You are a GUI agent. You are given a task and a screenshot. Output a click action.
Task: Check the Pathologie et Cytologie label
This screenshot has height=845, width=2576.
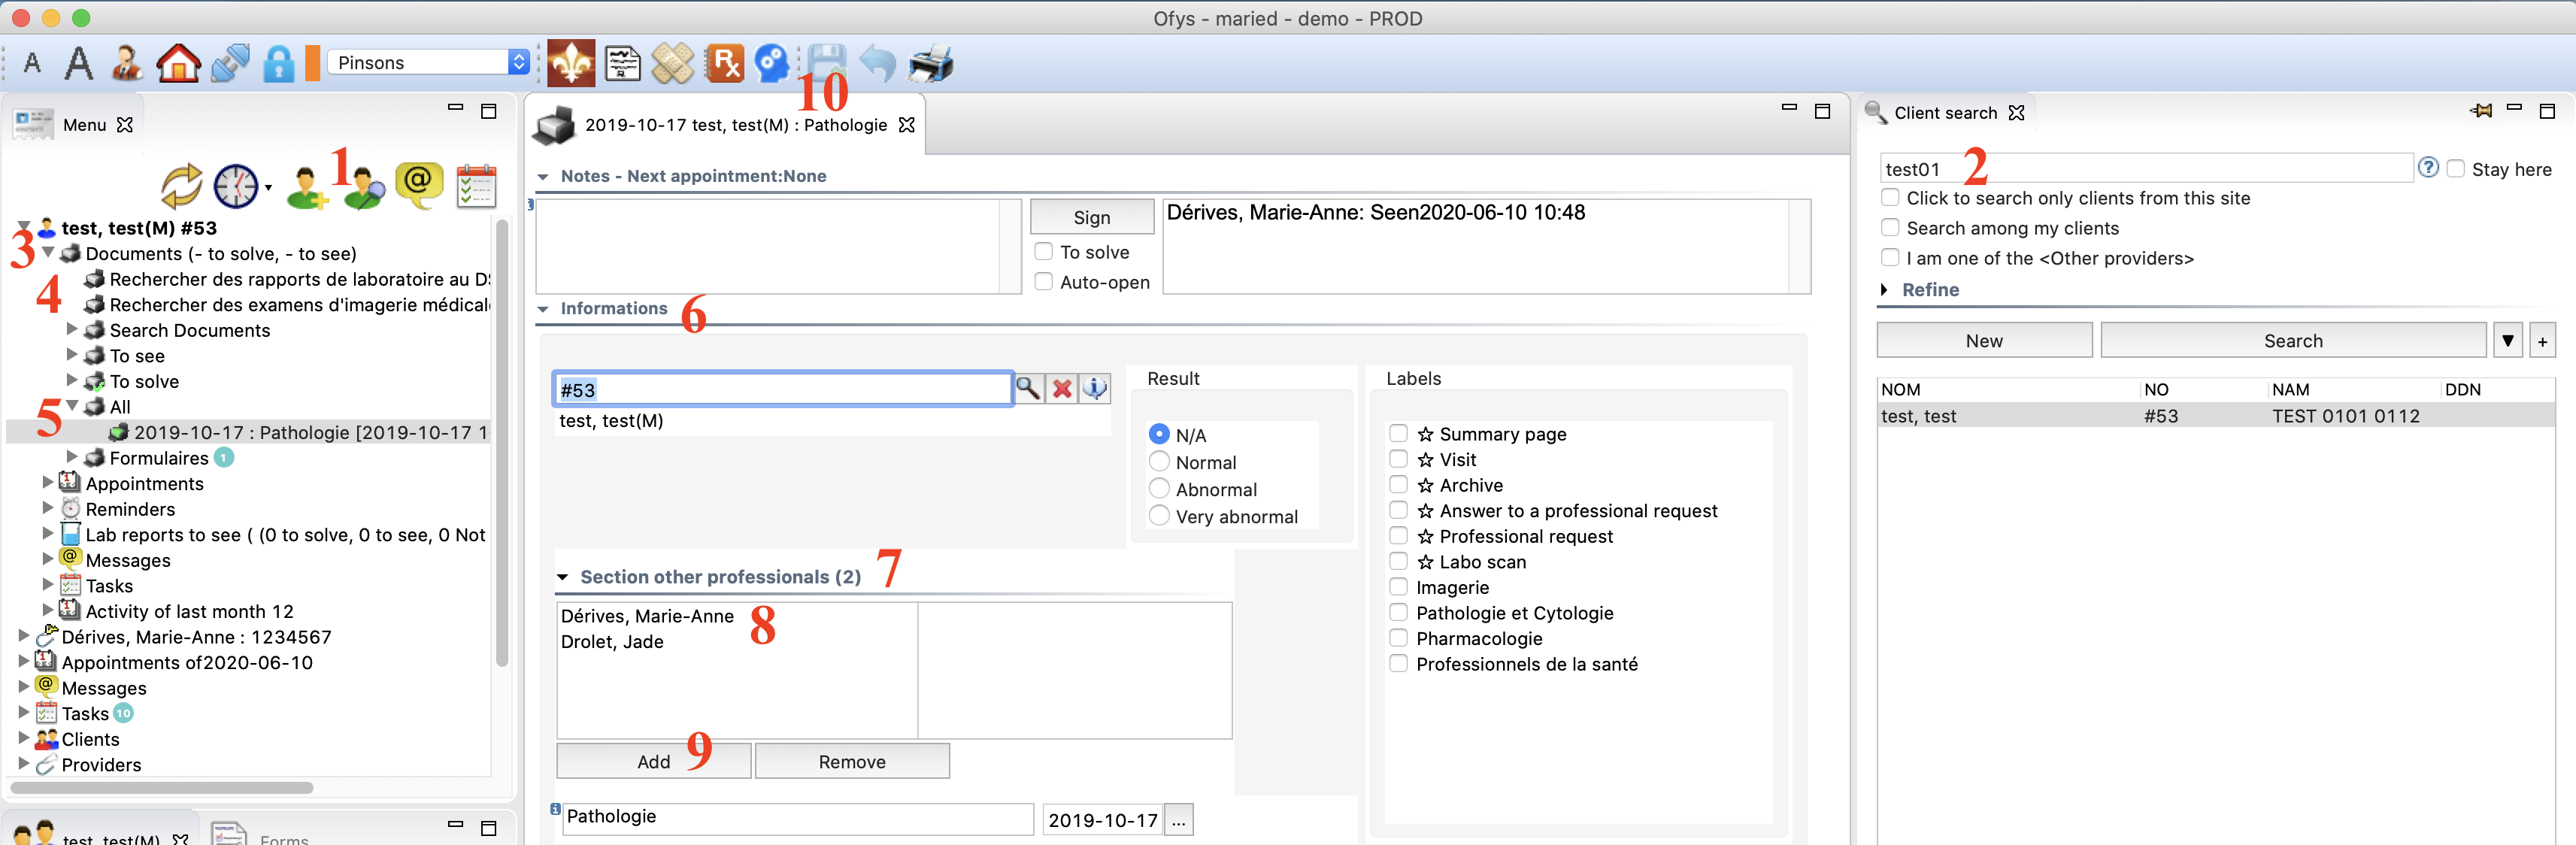1398,612
